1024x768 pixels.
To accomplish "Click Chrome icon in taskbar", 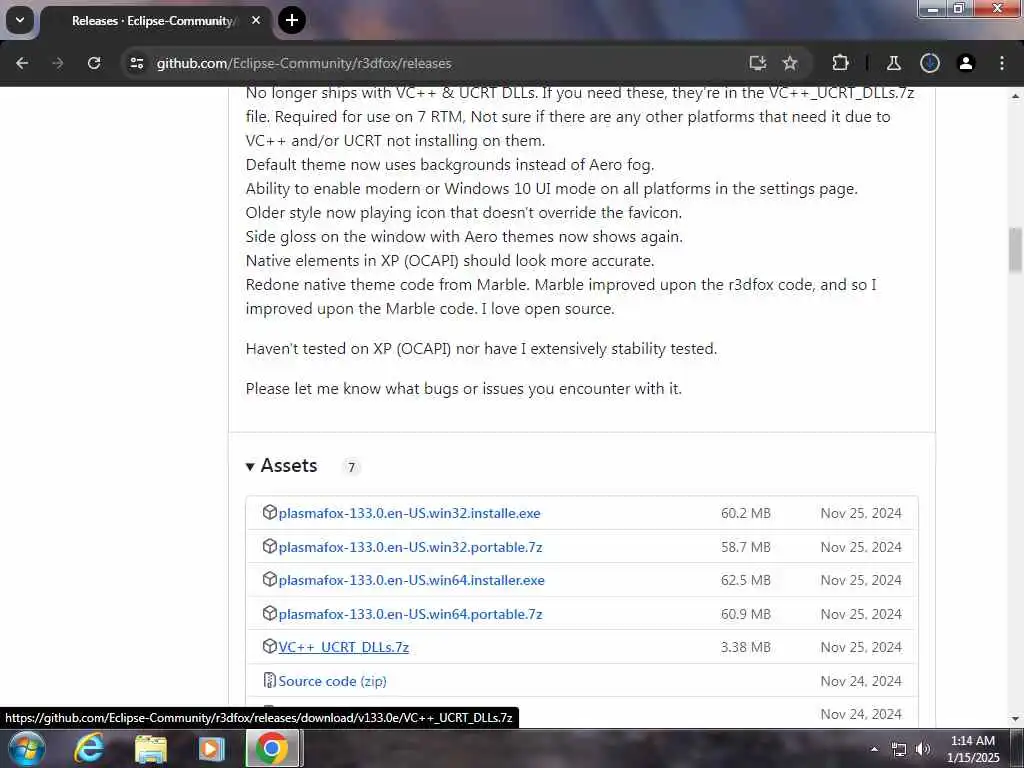I will tap(272, 748).
